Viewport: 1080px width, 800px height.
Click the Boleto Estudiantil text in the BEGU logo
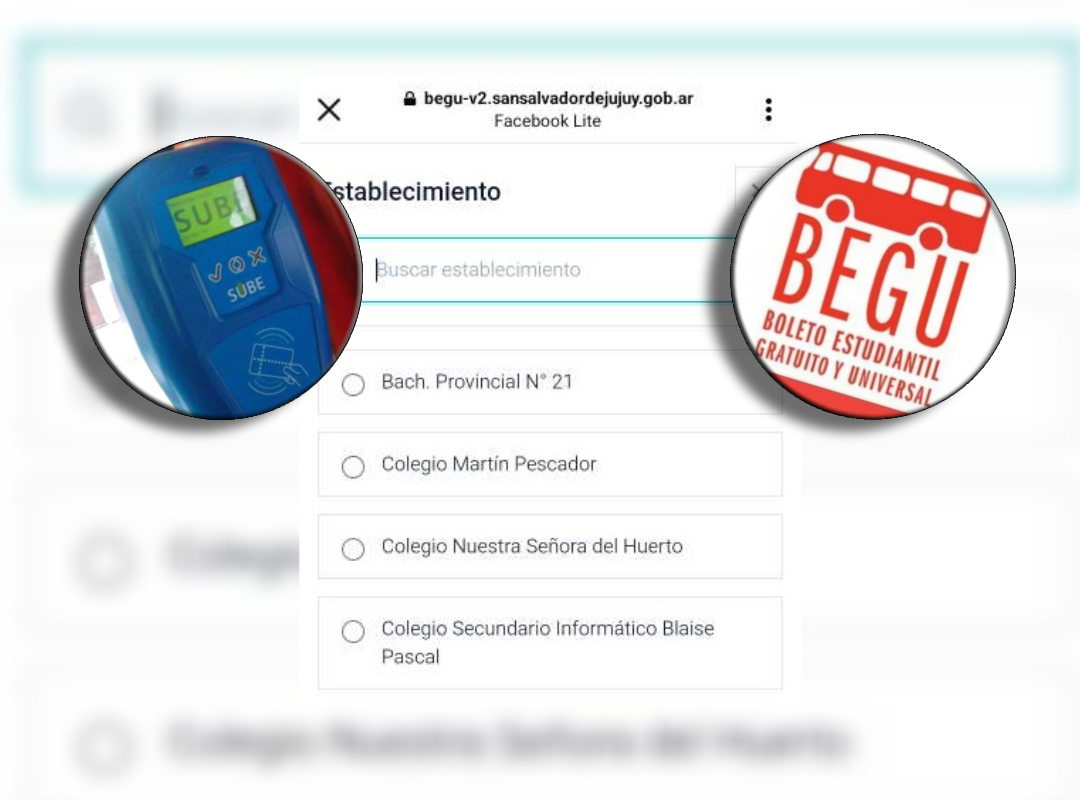pyautogui.click(x=852, y=345)
